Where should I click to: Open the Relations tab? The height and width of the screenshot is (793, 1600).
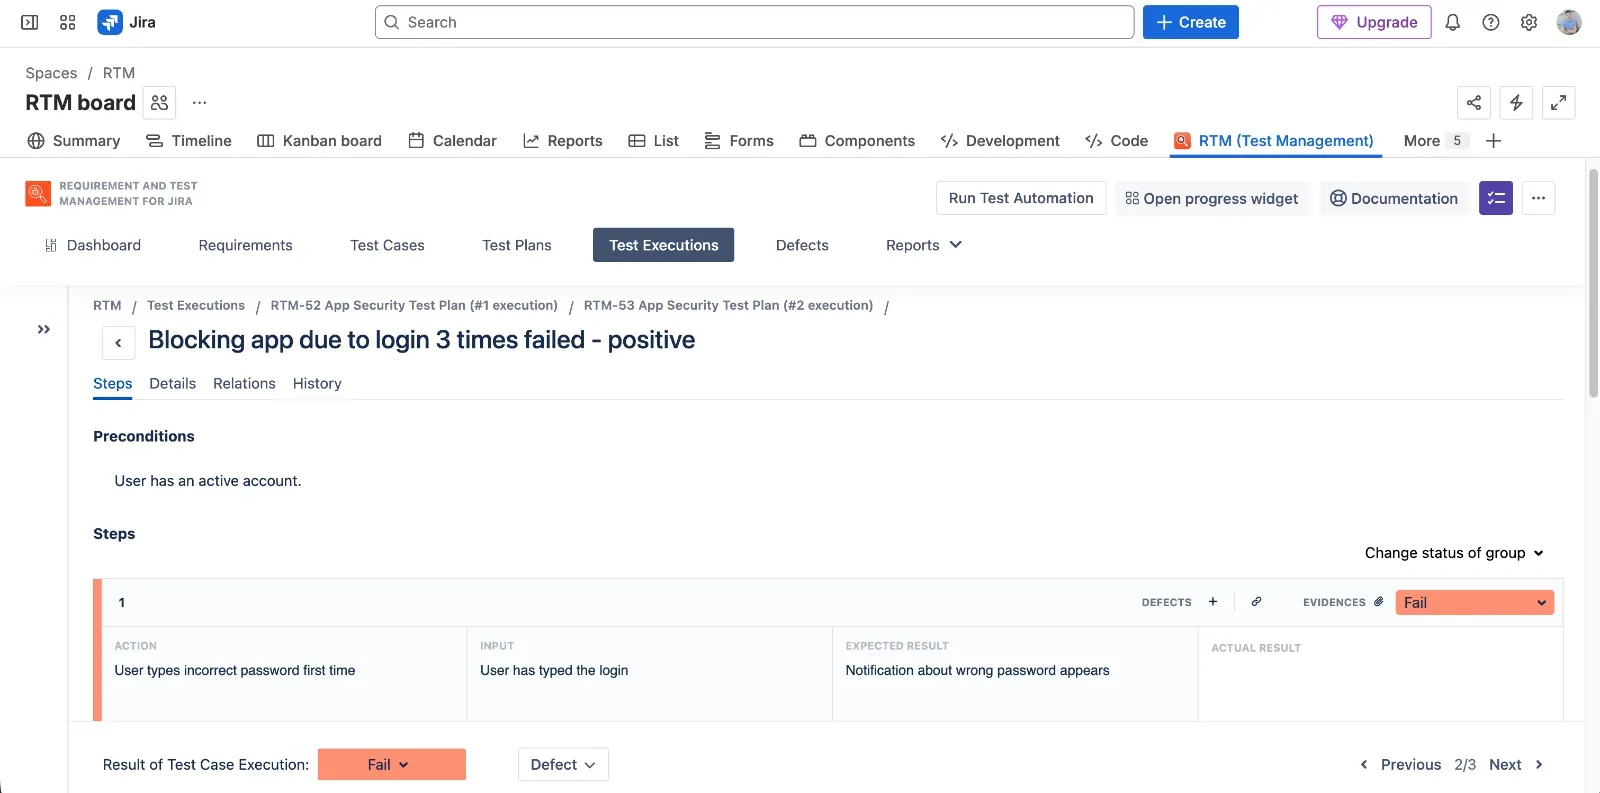pos(244,383)
